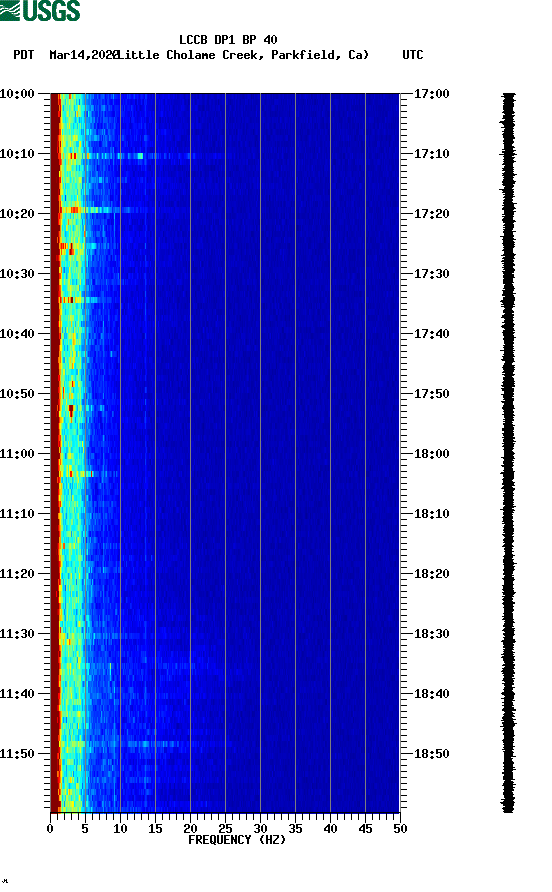This screenshot has width=552, height=892.
Task: Click the 10:20 PDT time label
Action: coord(17,214)
